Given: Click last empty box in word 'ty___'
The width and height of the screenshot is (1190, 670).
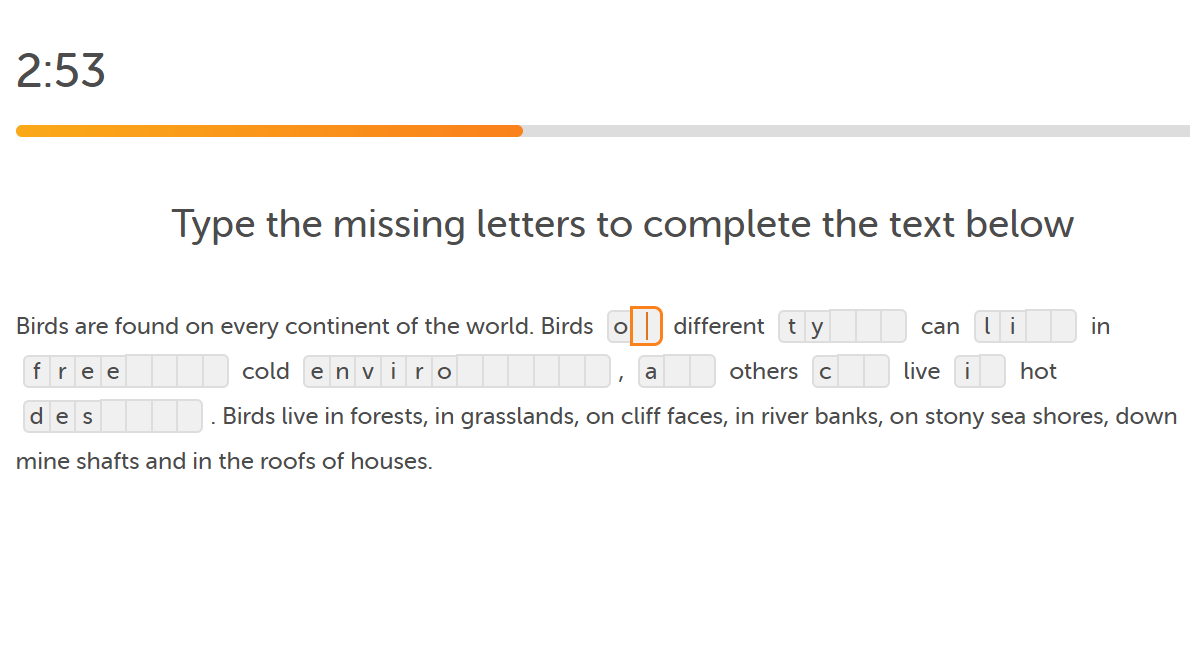Looking at the screenshot, I should (893, 326).
